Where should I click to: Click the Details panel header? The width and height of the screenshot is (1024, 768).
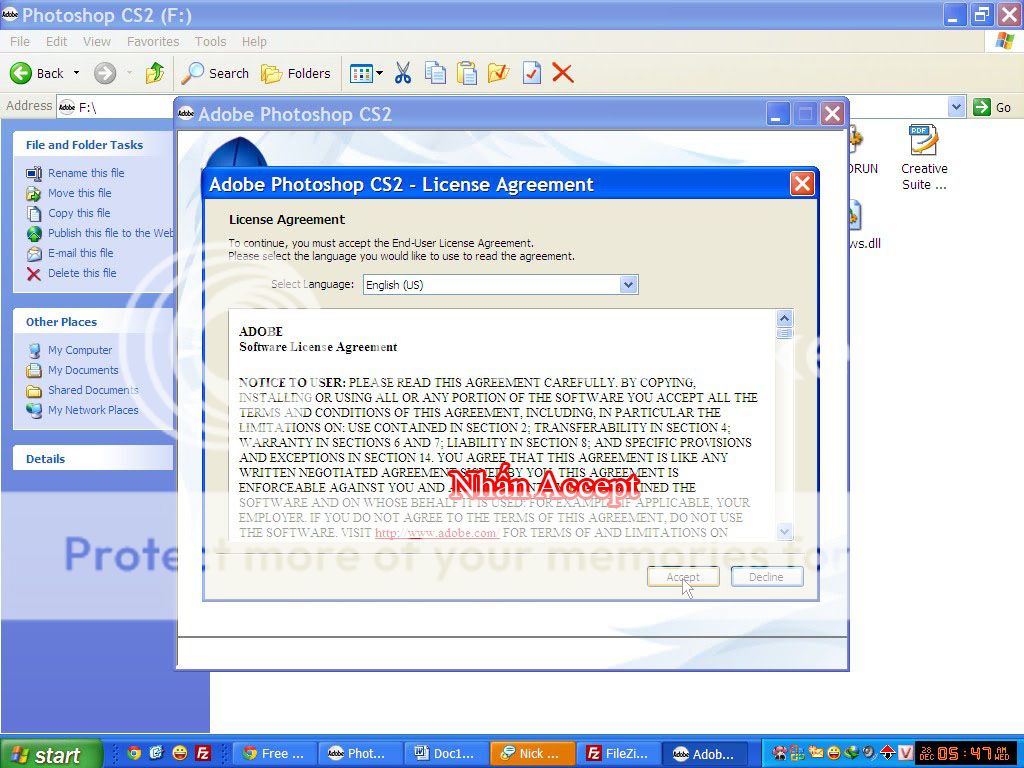pyautogui.click(x=93, y=458)
